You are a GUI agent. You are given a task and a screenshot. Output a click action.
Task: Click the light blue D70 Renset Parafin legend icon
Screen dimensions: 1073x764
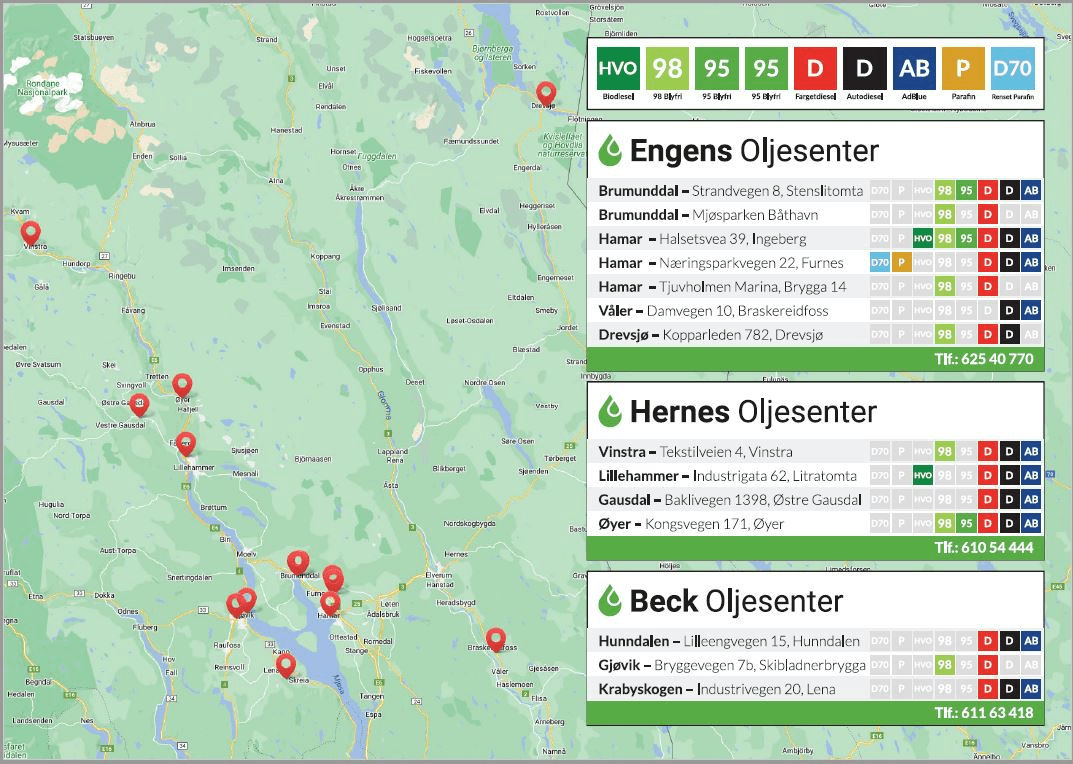1012,68
